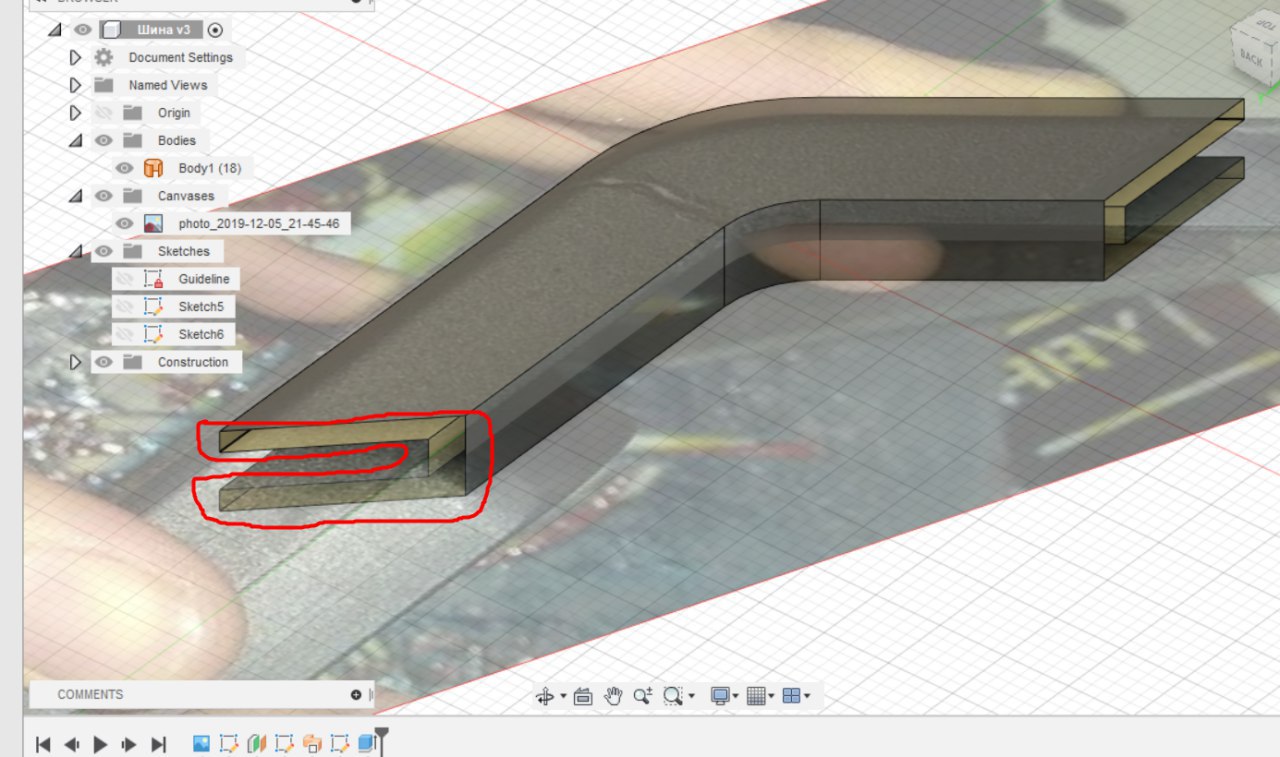
Task: Select the Orbit tool in navigation bar
Action: coord(545,696)
